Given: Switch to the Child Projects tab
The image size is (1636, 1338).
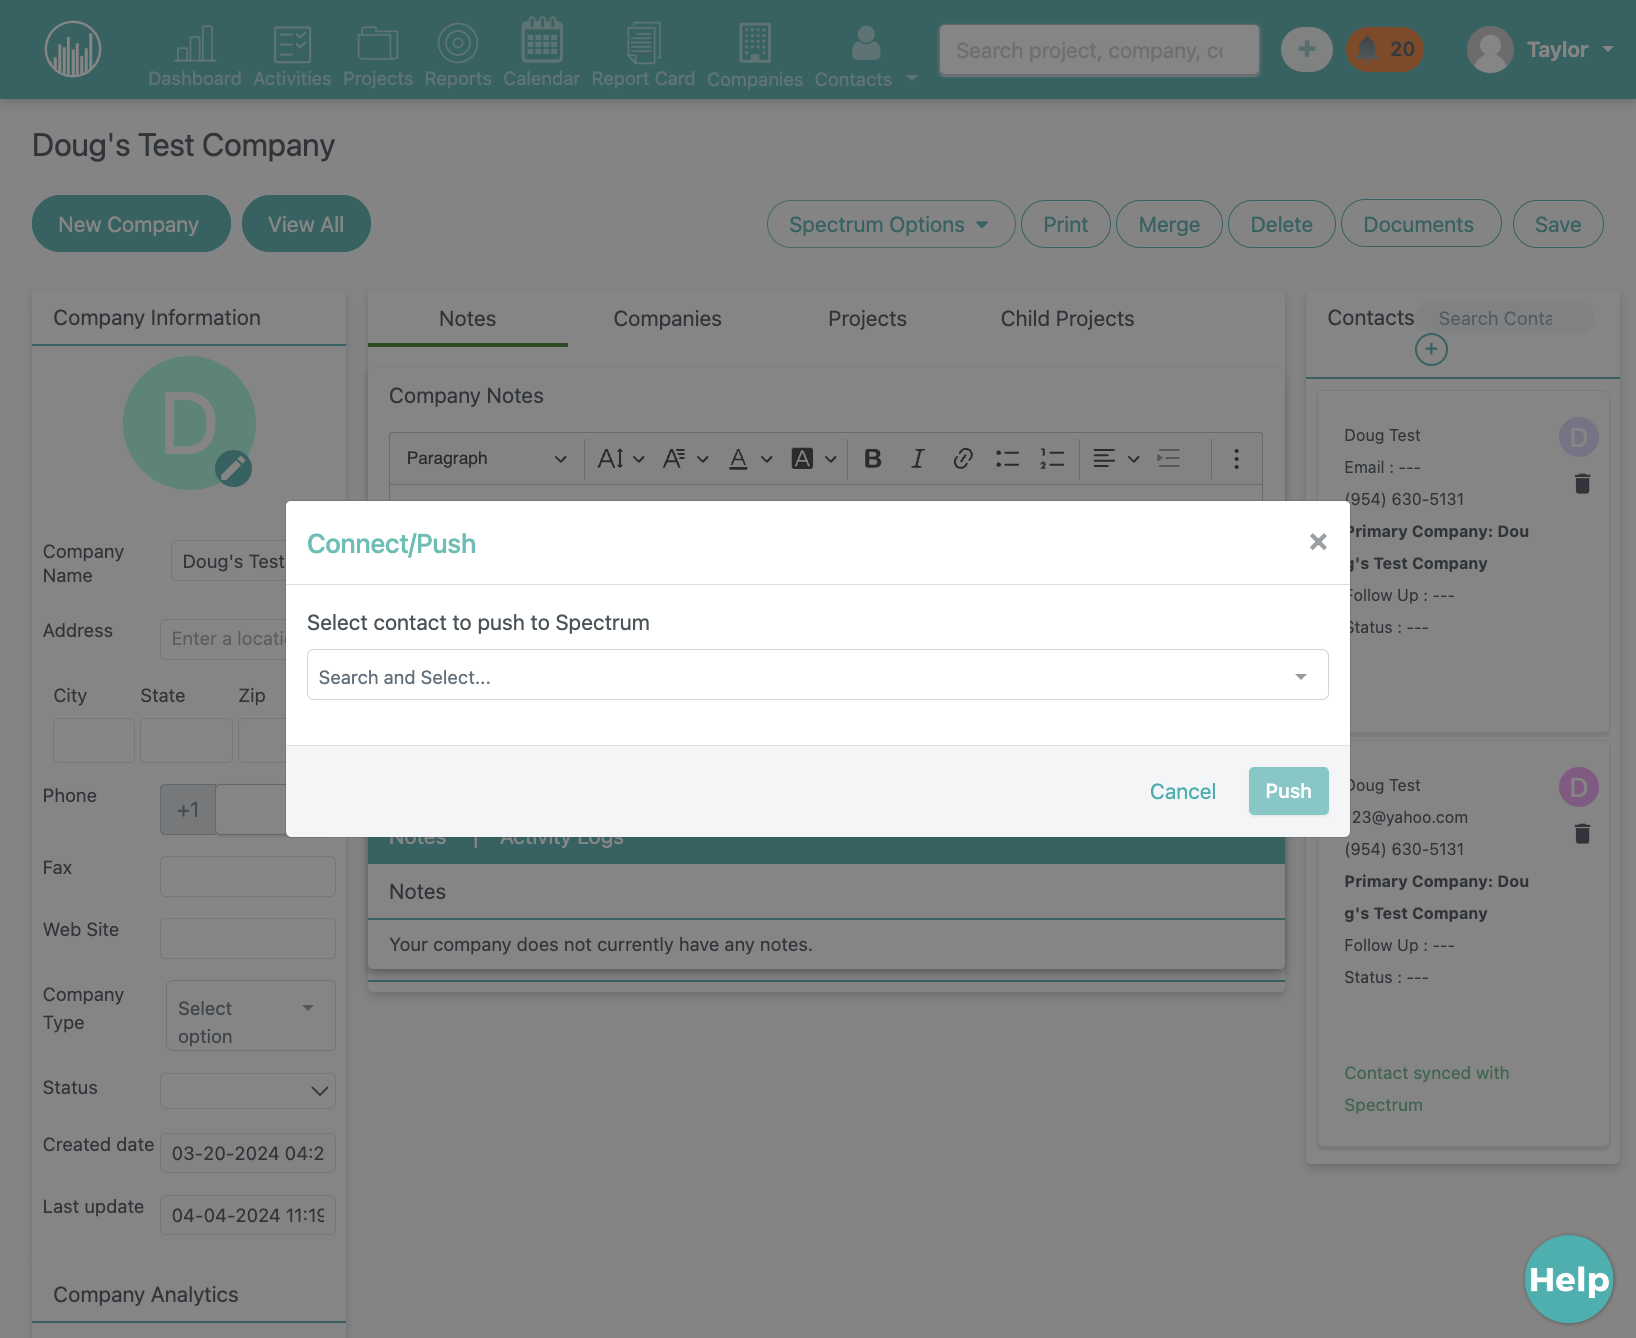Looking at the screenshot, I should pos(1067,319).
